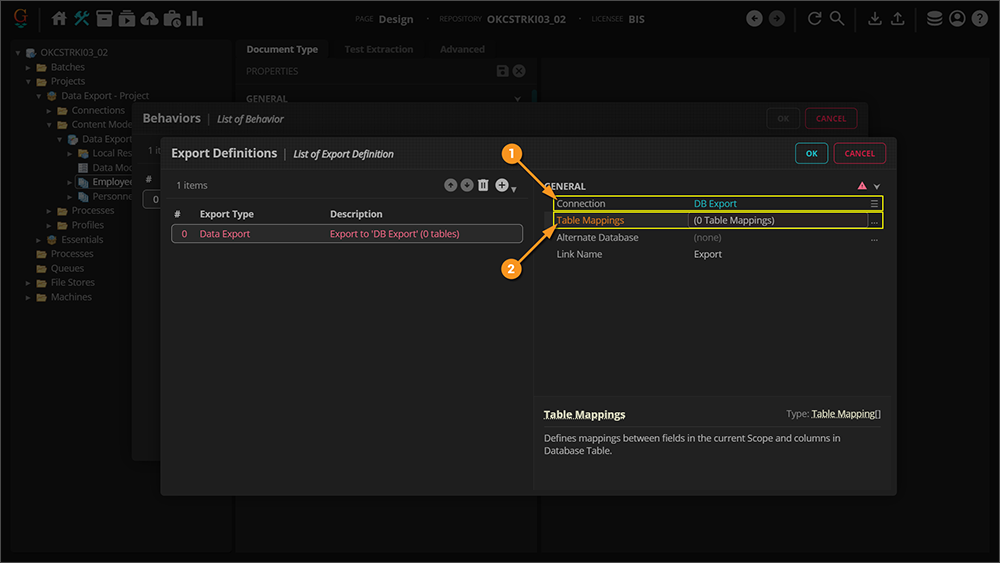This screenshot has width=1000, height=563.
Task: Switch to the Advanced tab
Action: 462,49
